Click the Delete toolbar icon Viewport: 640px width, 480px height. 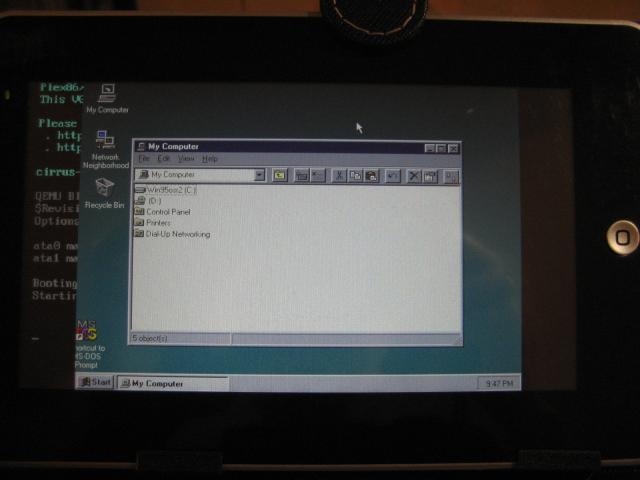[414, 176]
